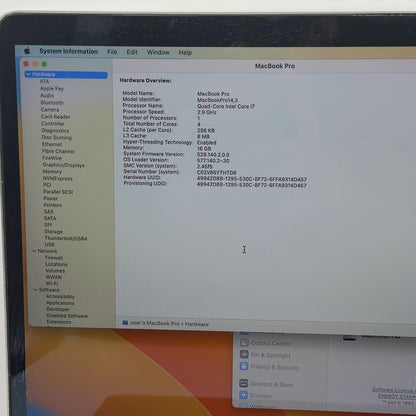Open the File menu
416x416 pixels.
[x=112, y=52]
